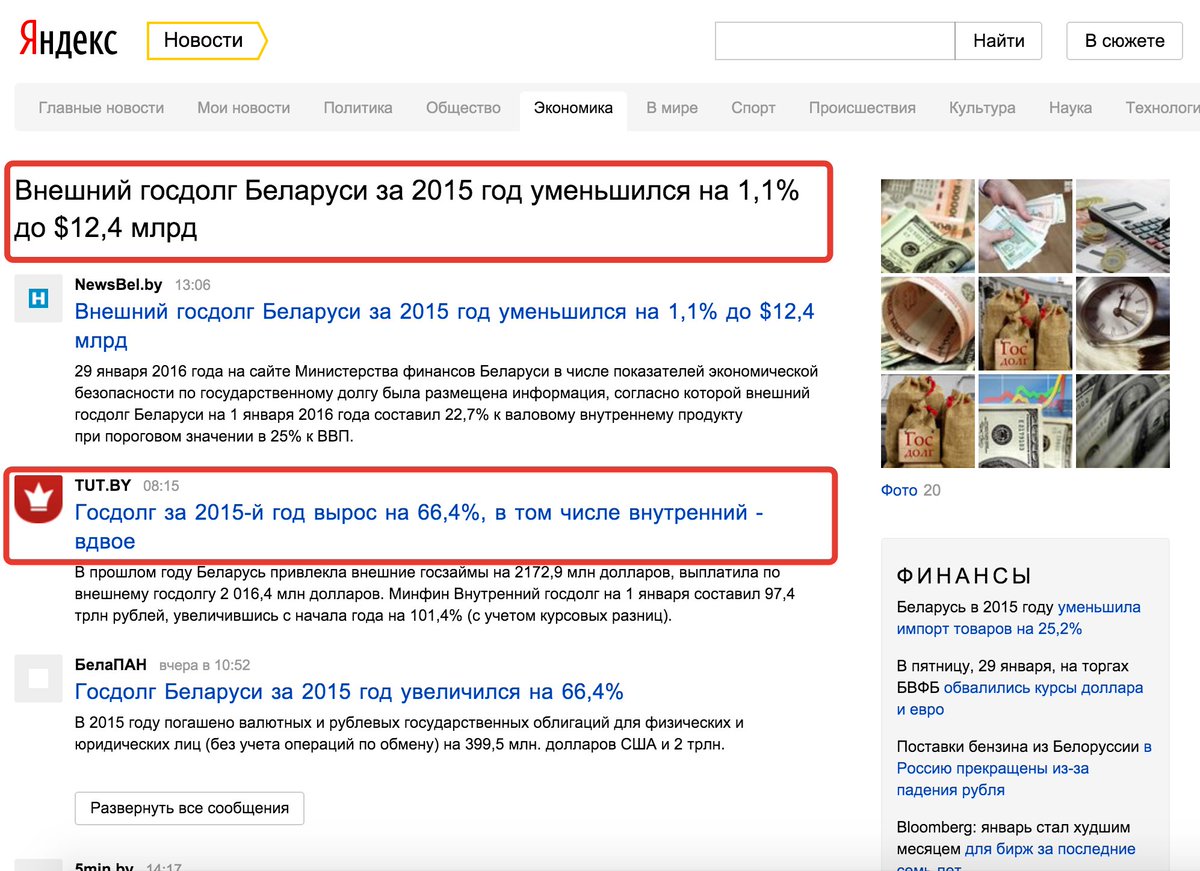
Task: Open the Общество tab
Action: 463,108
